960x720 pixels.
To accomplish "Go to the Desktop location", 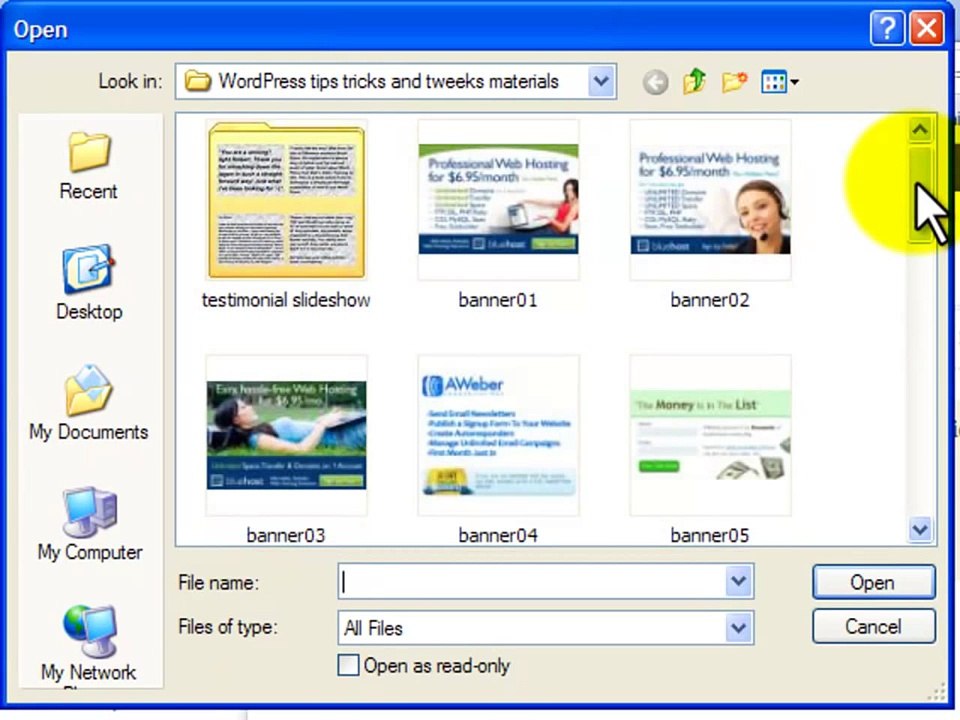I will (x=89, y=283).
